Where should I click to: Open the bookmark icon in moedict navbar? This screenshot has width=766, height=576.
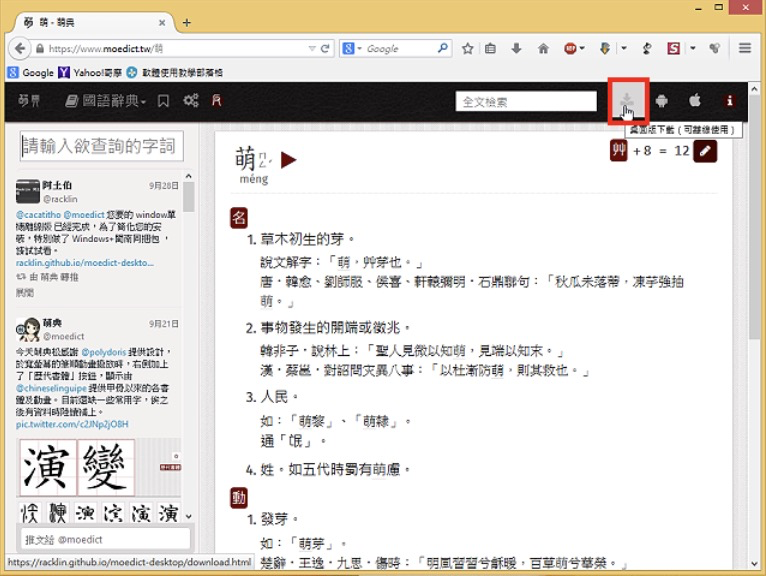click(x=163, y=101)
